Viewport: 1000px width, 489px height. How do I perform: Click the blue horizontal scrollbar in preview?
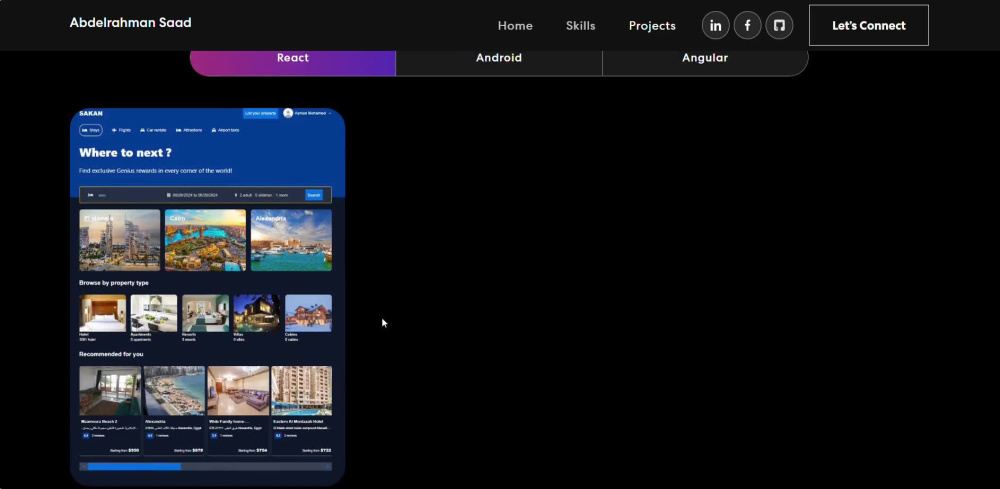pos(134,467)
